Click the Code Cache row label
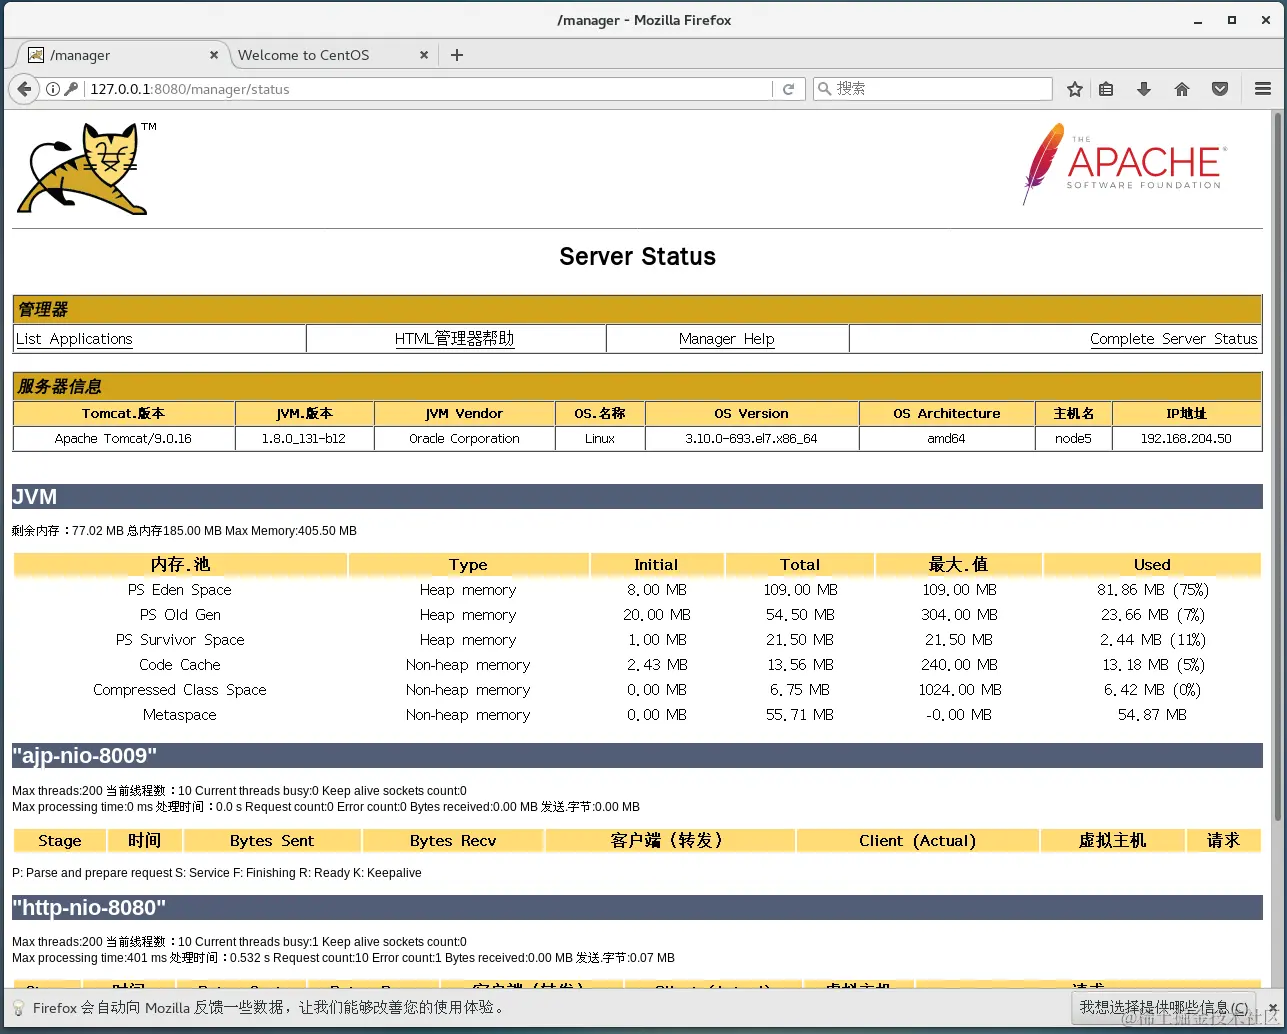Screen dimensions: 1287x1034 click(180, 665)
